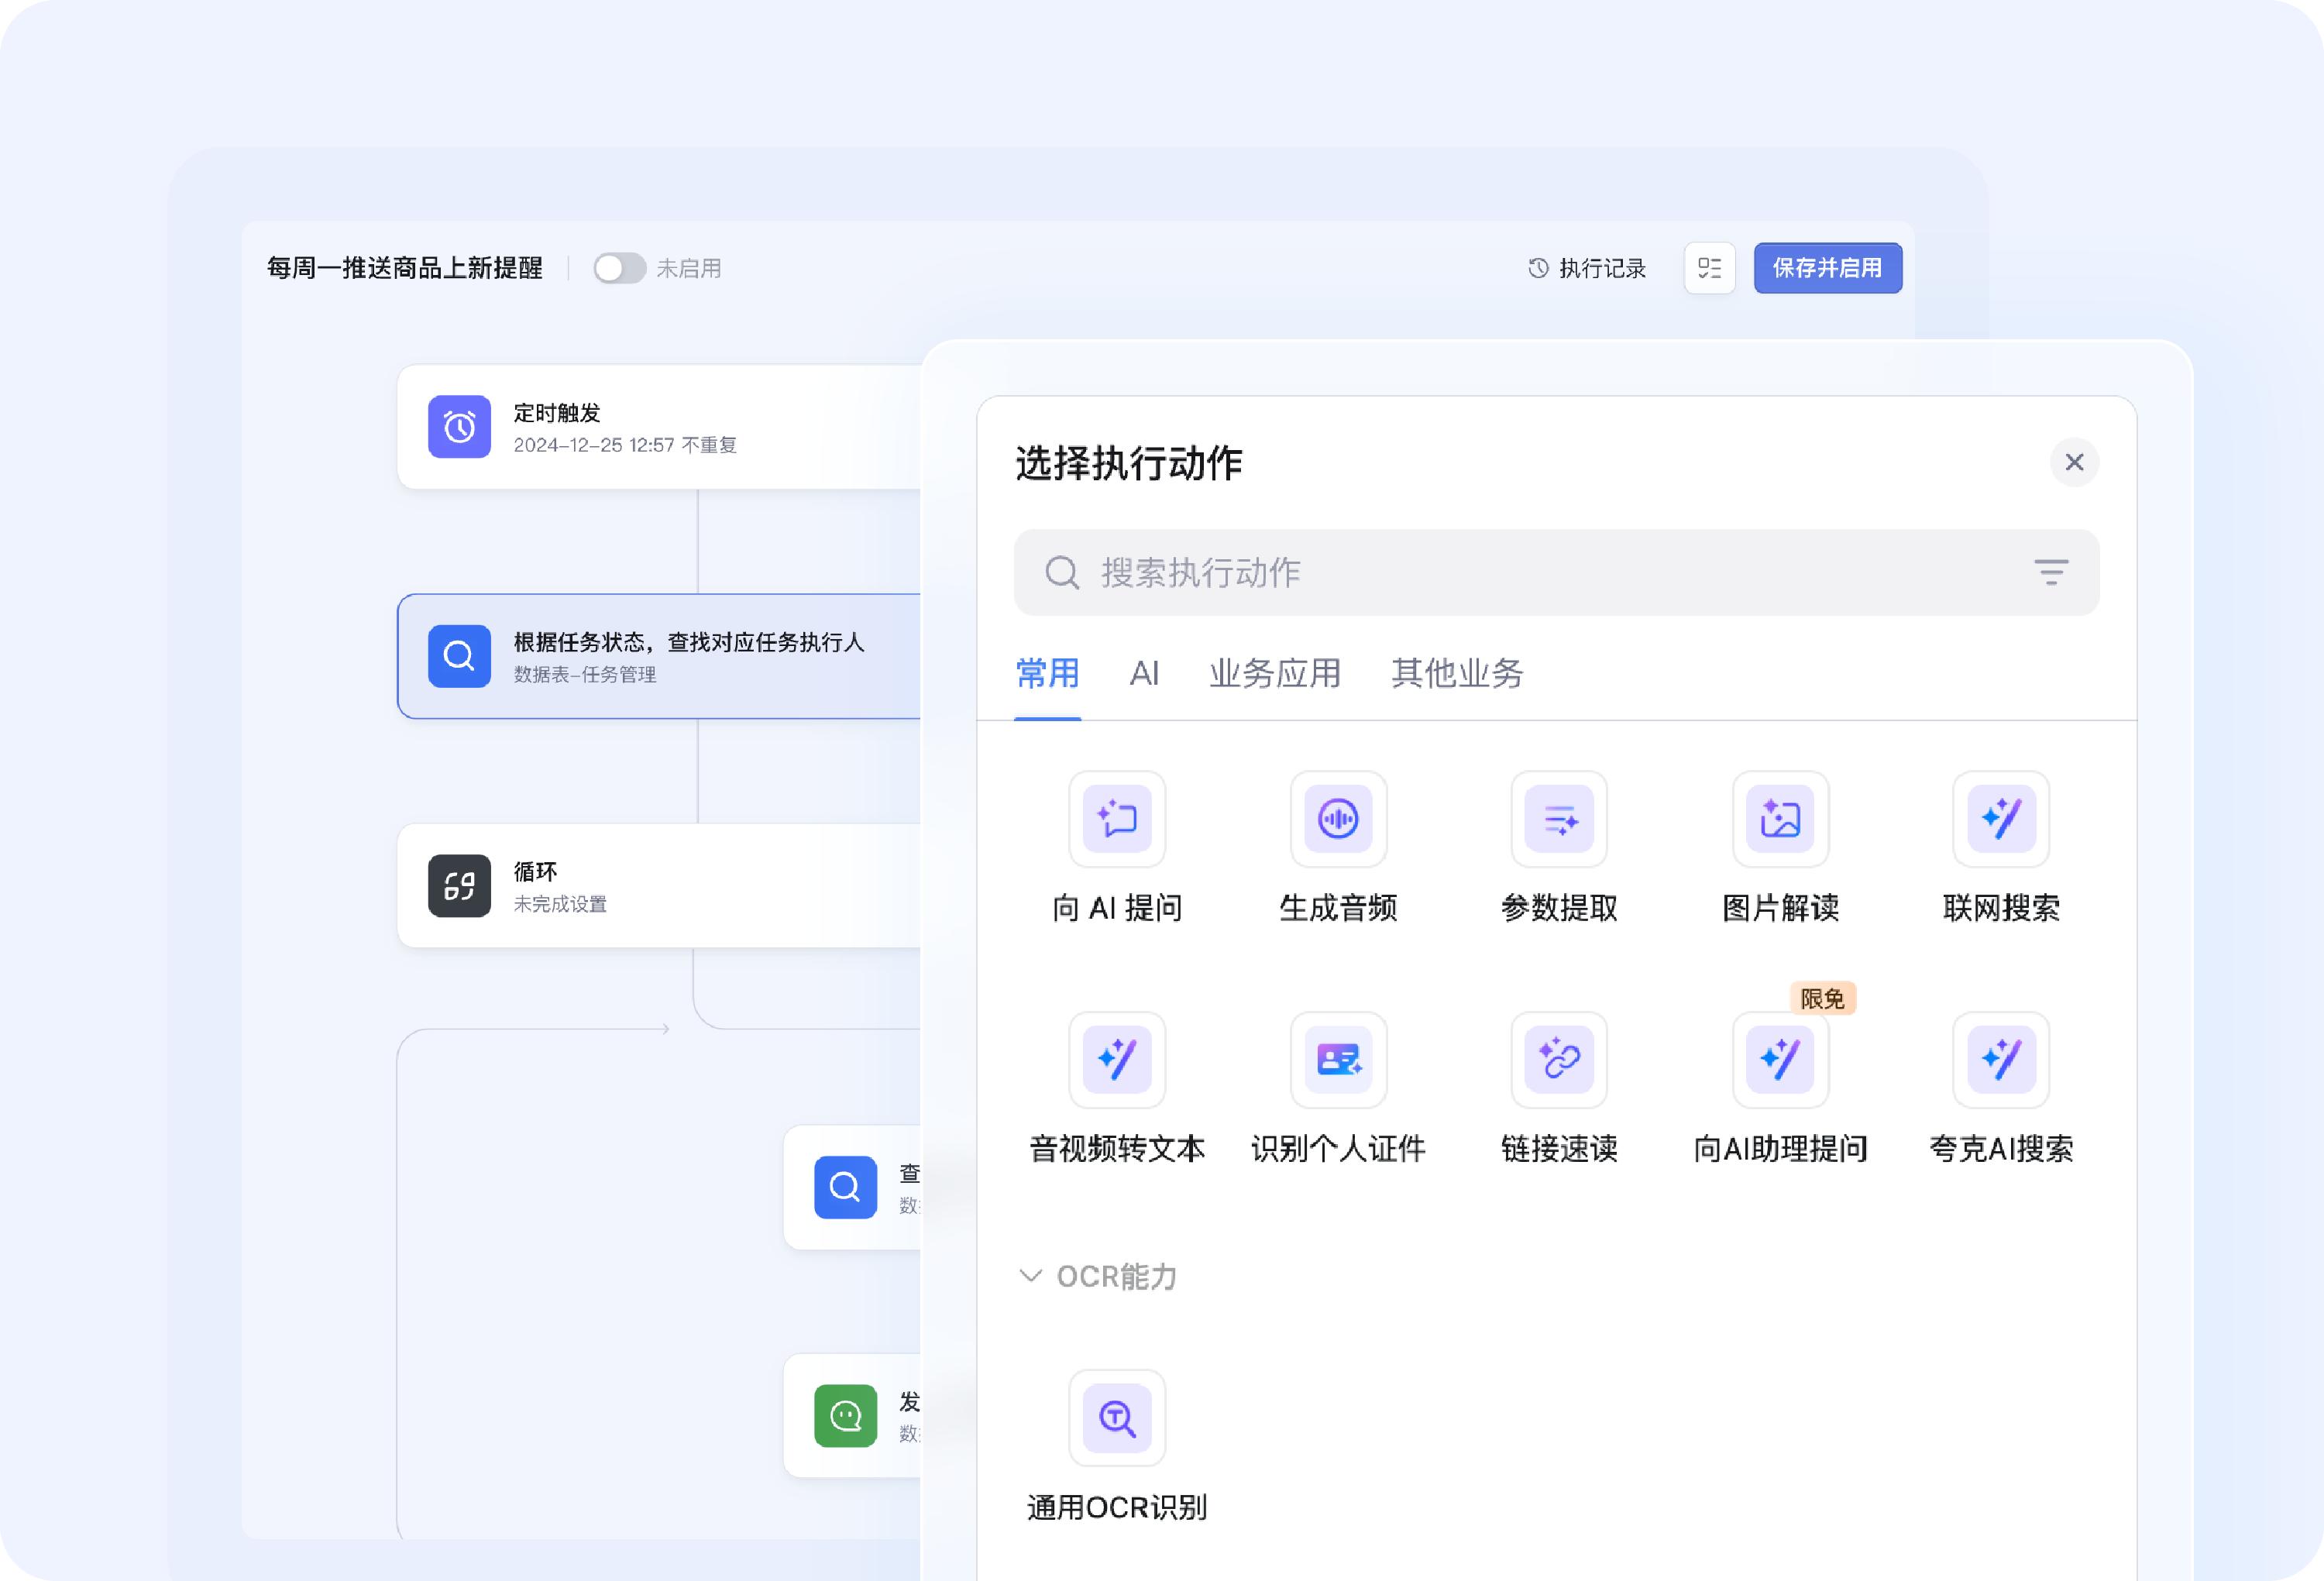Choose the 通用OCR识别 action
Screen dimensions: 2324x1581
pyautogui.click(x=1117, y=1417)
